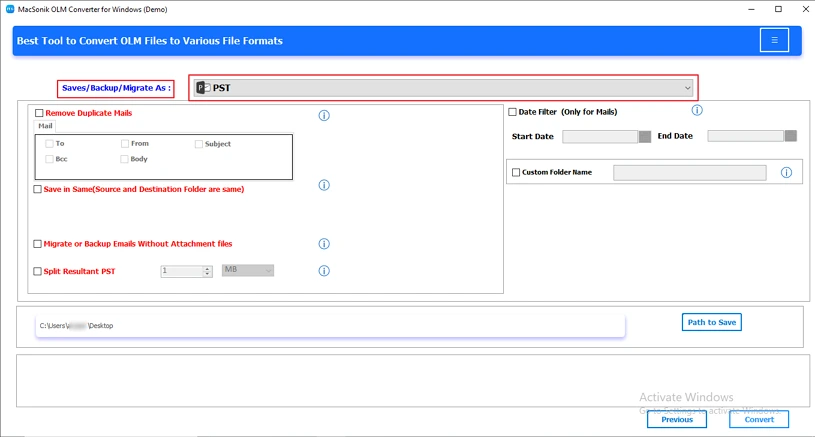The height and width of the screenshot is (437, 815).
Task: Click info icon beside Save in Same option
Action: coord(324,185)
